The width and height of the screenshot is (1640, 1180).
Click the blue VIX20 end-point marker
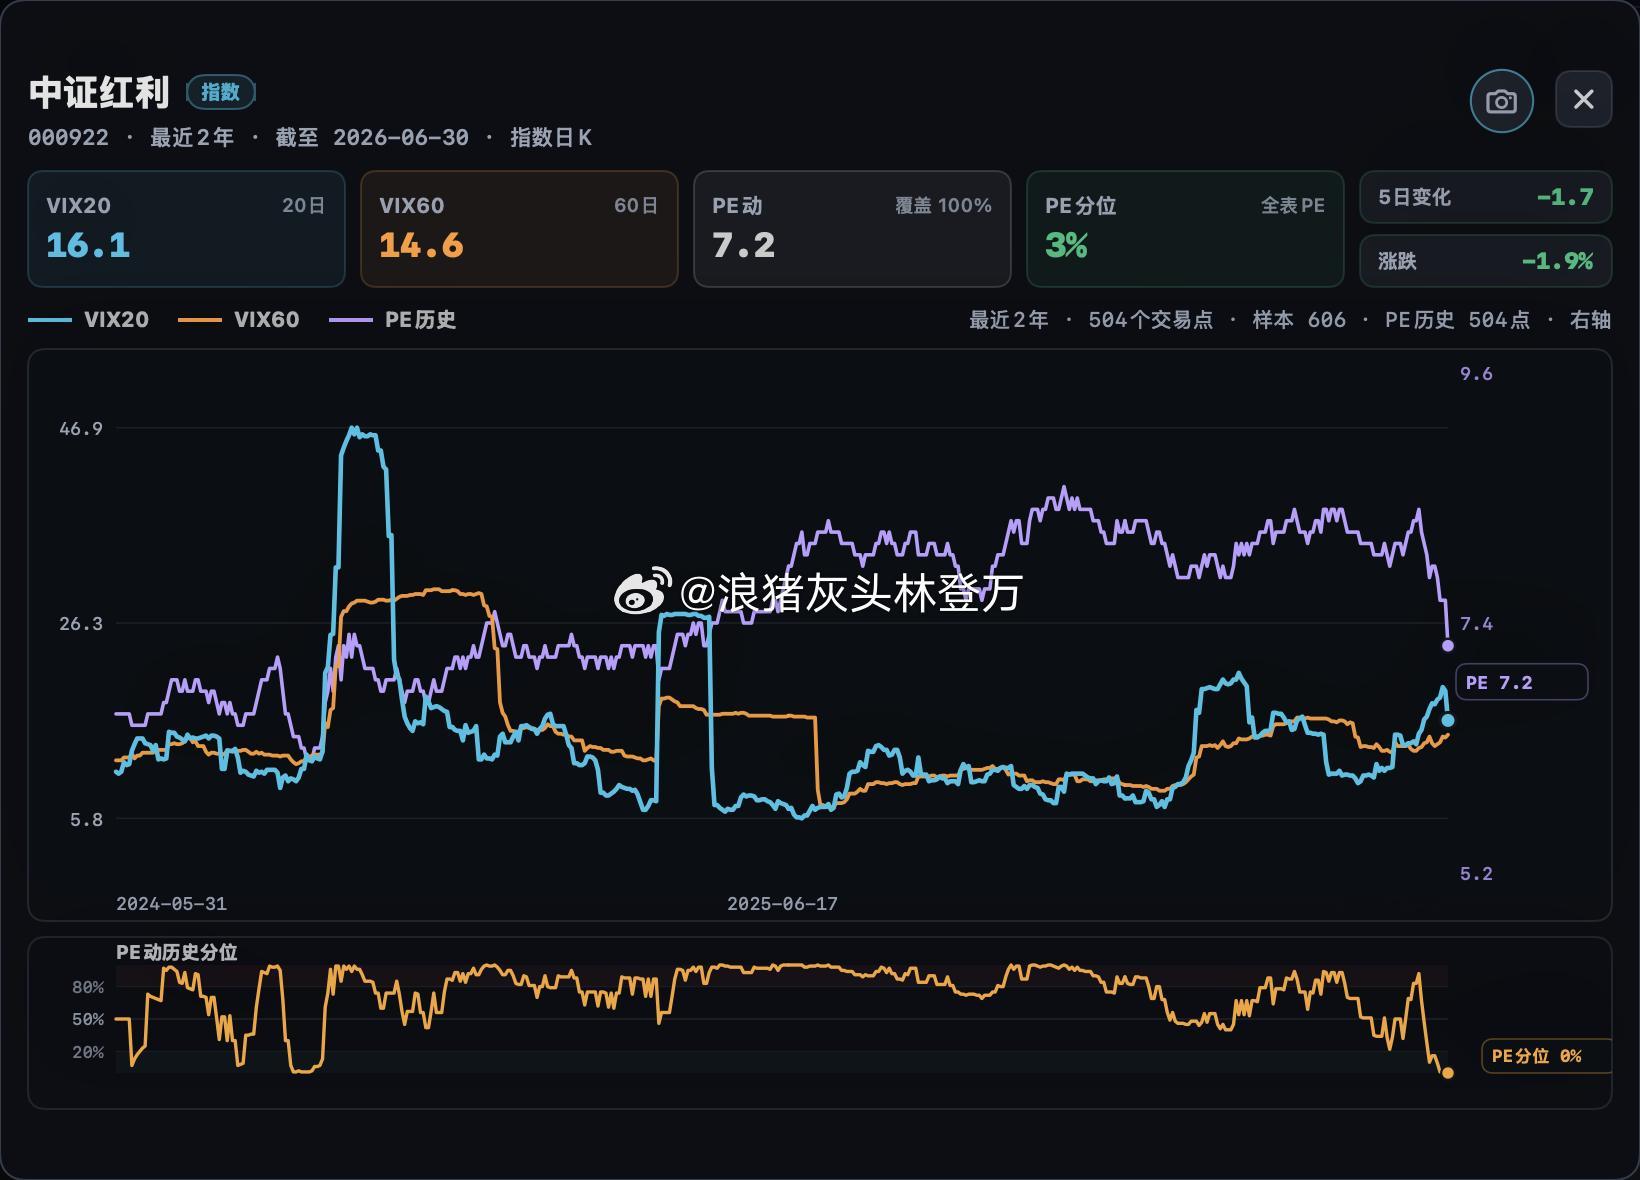(x=1447, y=720)
